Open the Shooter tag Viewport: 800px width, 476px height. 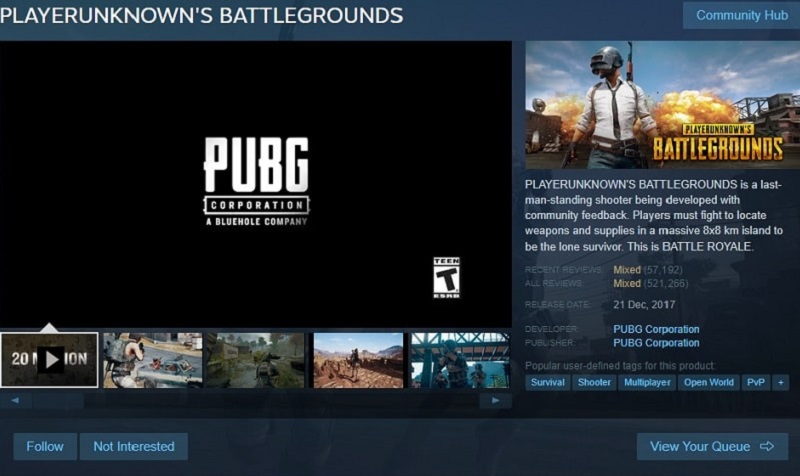[x=594, y=382]
